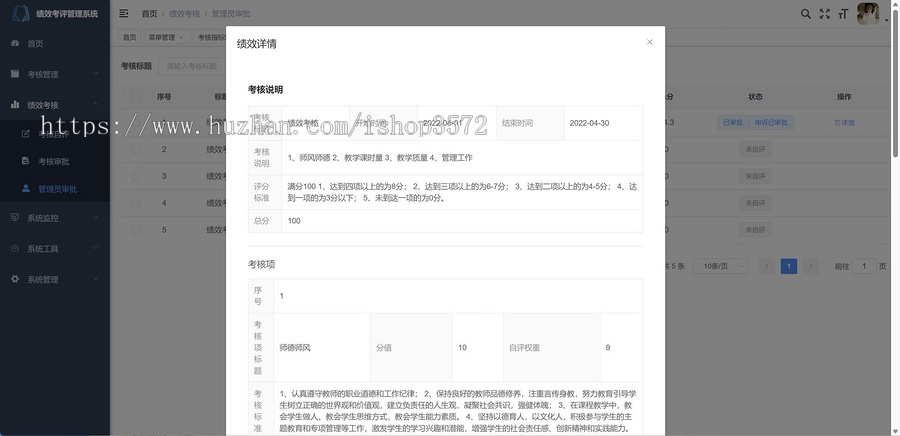The height and width of the screenshot is (436, 900).
Task: Go to the next pagination page
Action: [810, 266]
